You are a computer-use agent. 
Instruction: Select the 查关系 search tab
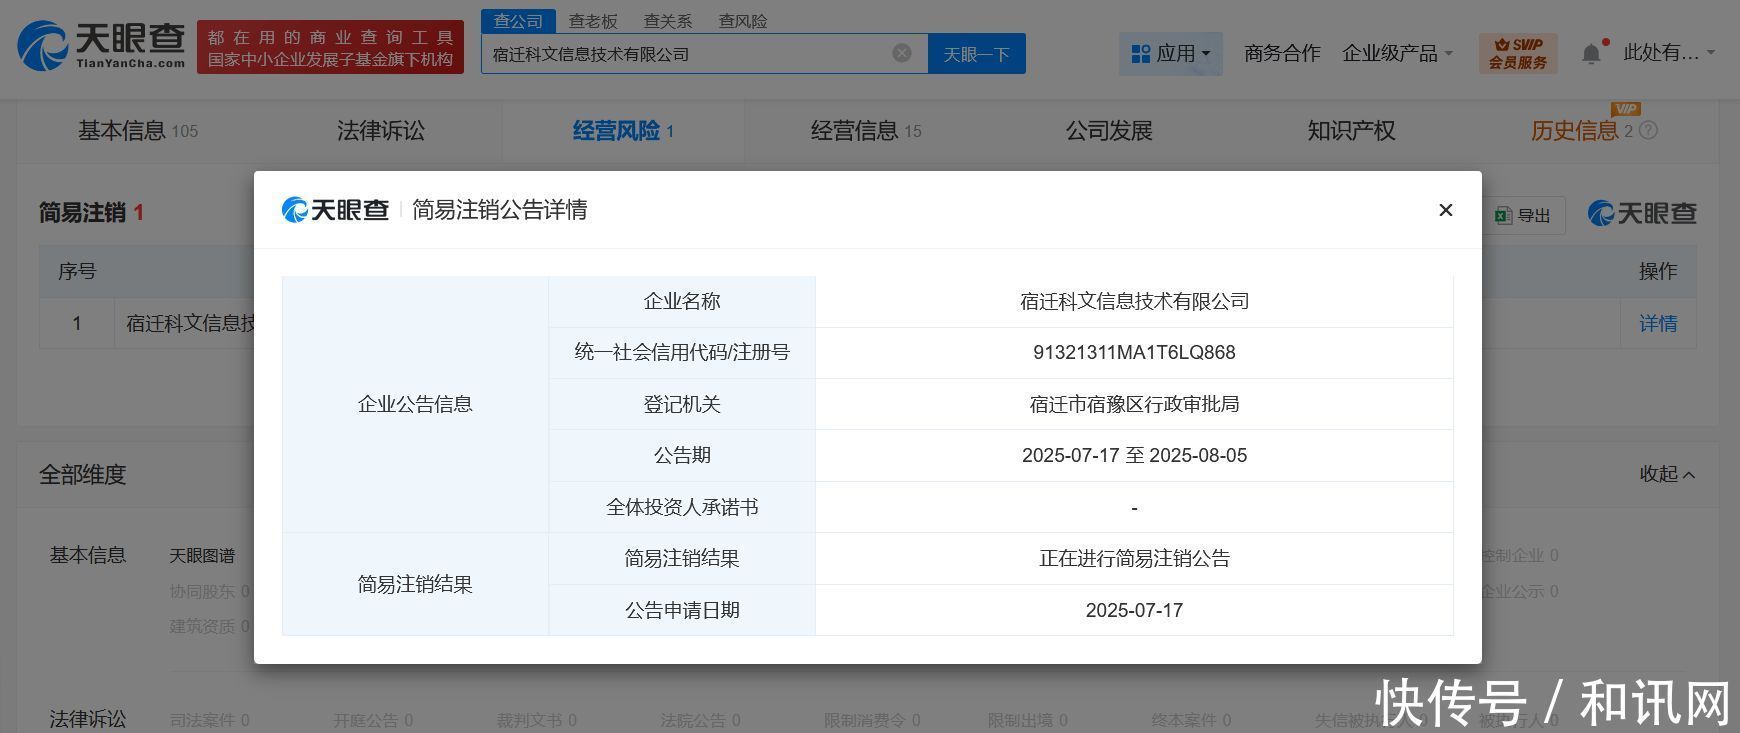(x=668, y=21)
